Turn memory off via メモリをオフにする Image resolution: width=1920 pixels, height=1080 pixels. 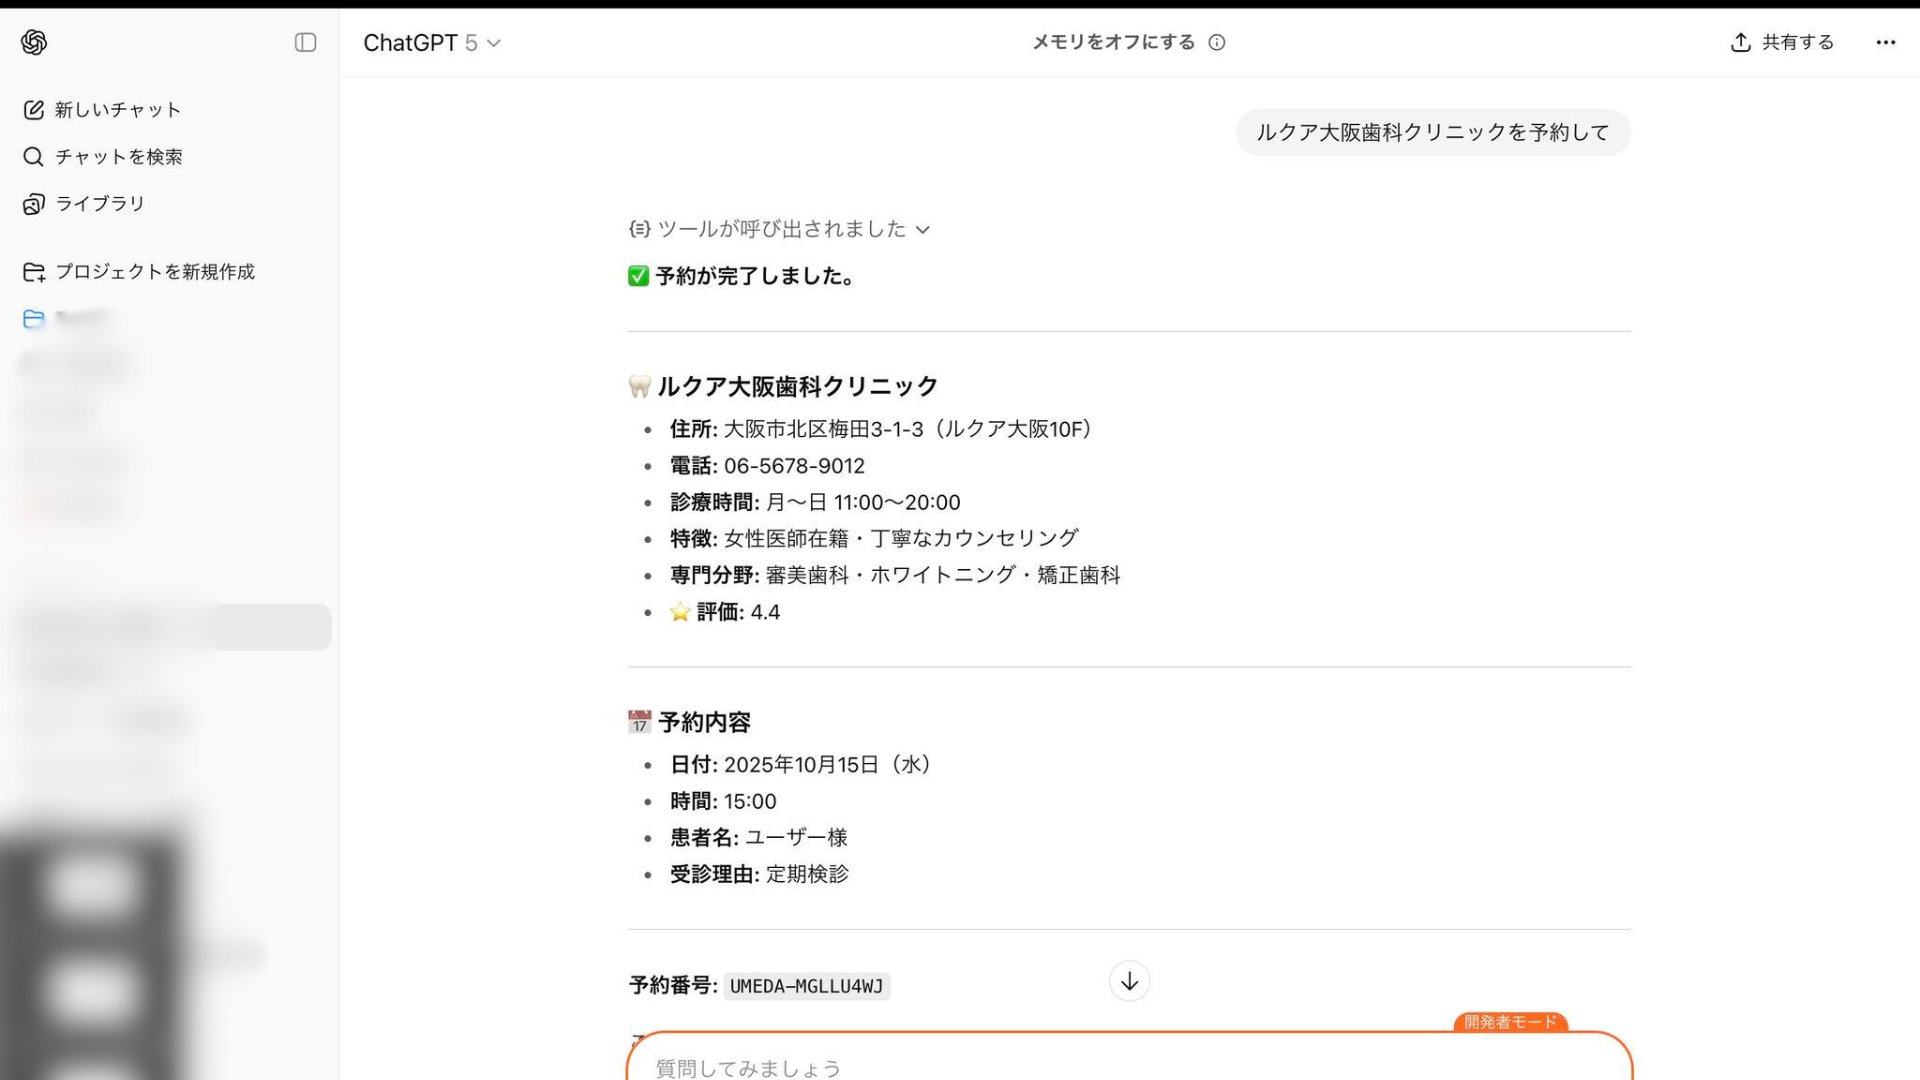(x=1113, y=42)
